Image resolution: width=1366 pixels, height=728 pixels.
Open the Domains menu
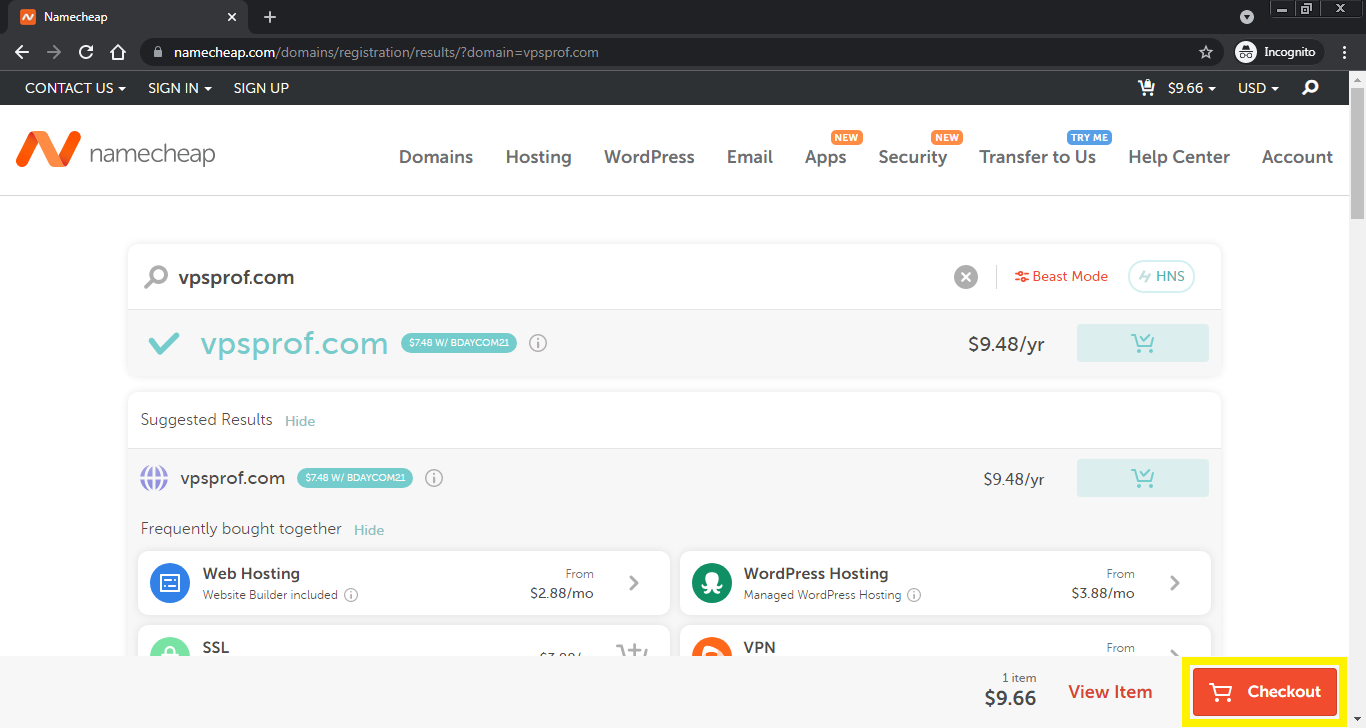[436, 157]
